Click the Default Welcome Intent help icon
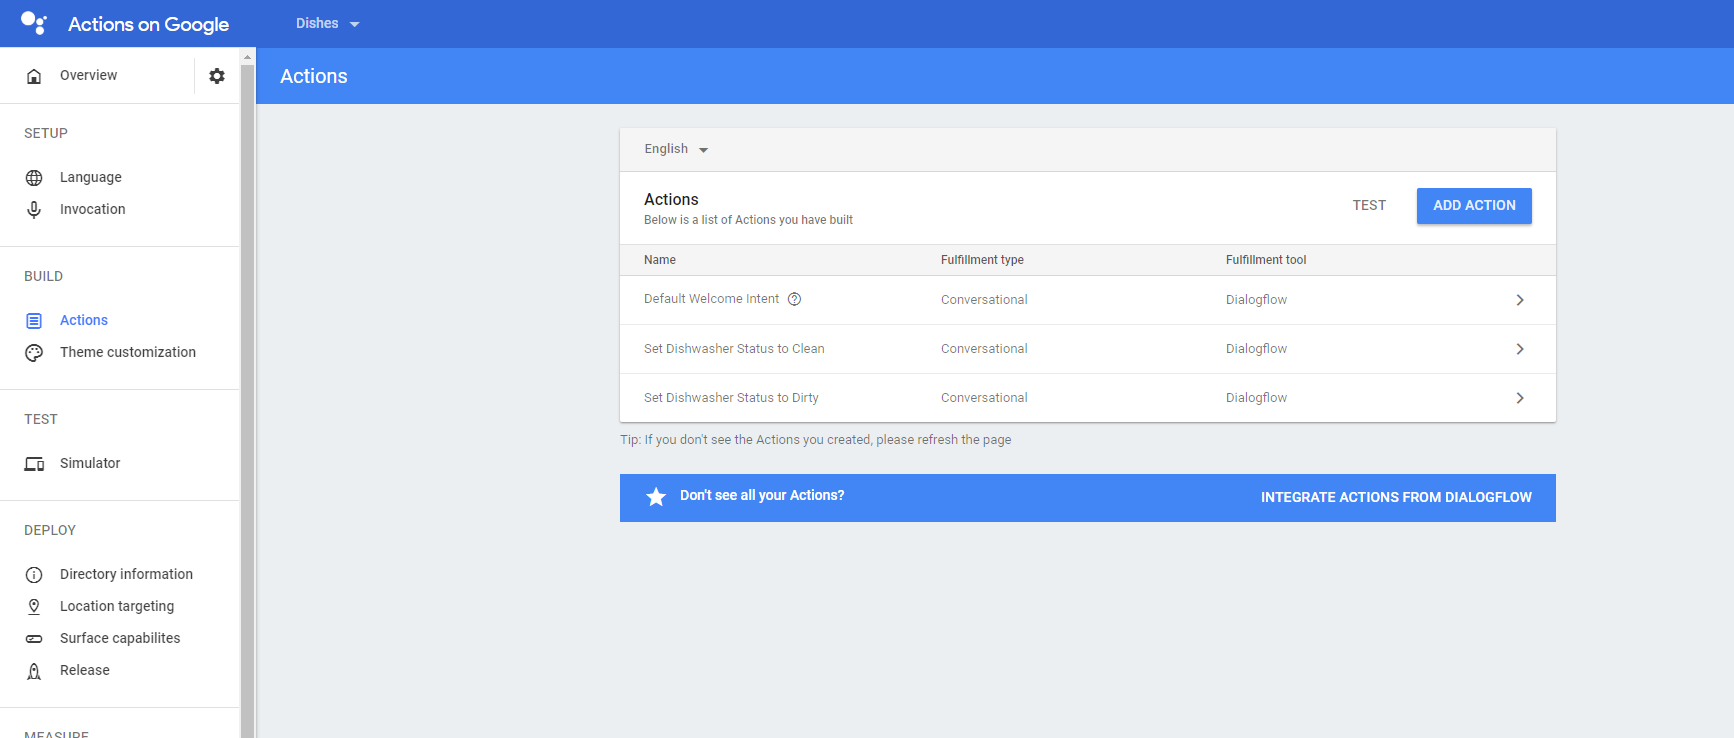This screenshot has height=738, width=1734. (x=795, y=299)
